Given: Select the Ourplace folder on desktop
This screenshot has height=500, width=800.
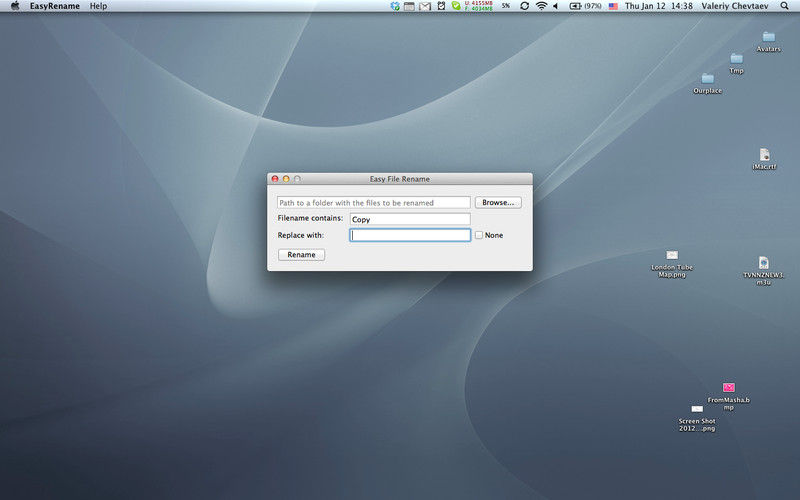Looking at the screenshot, I should click(707, 84).
